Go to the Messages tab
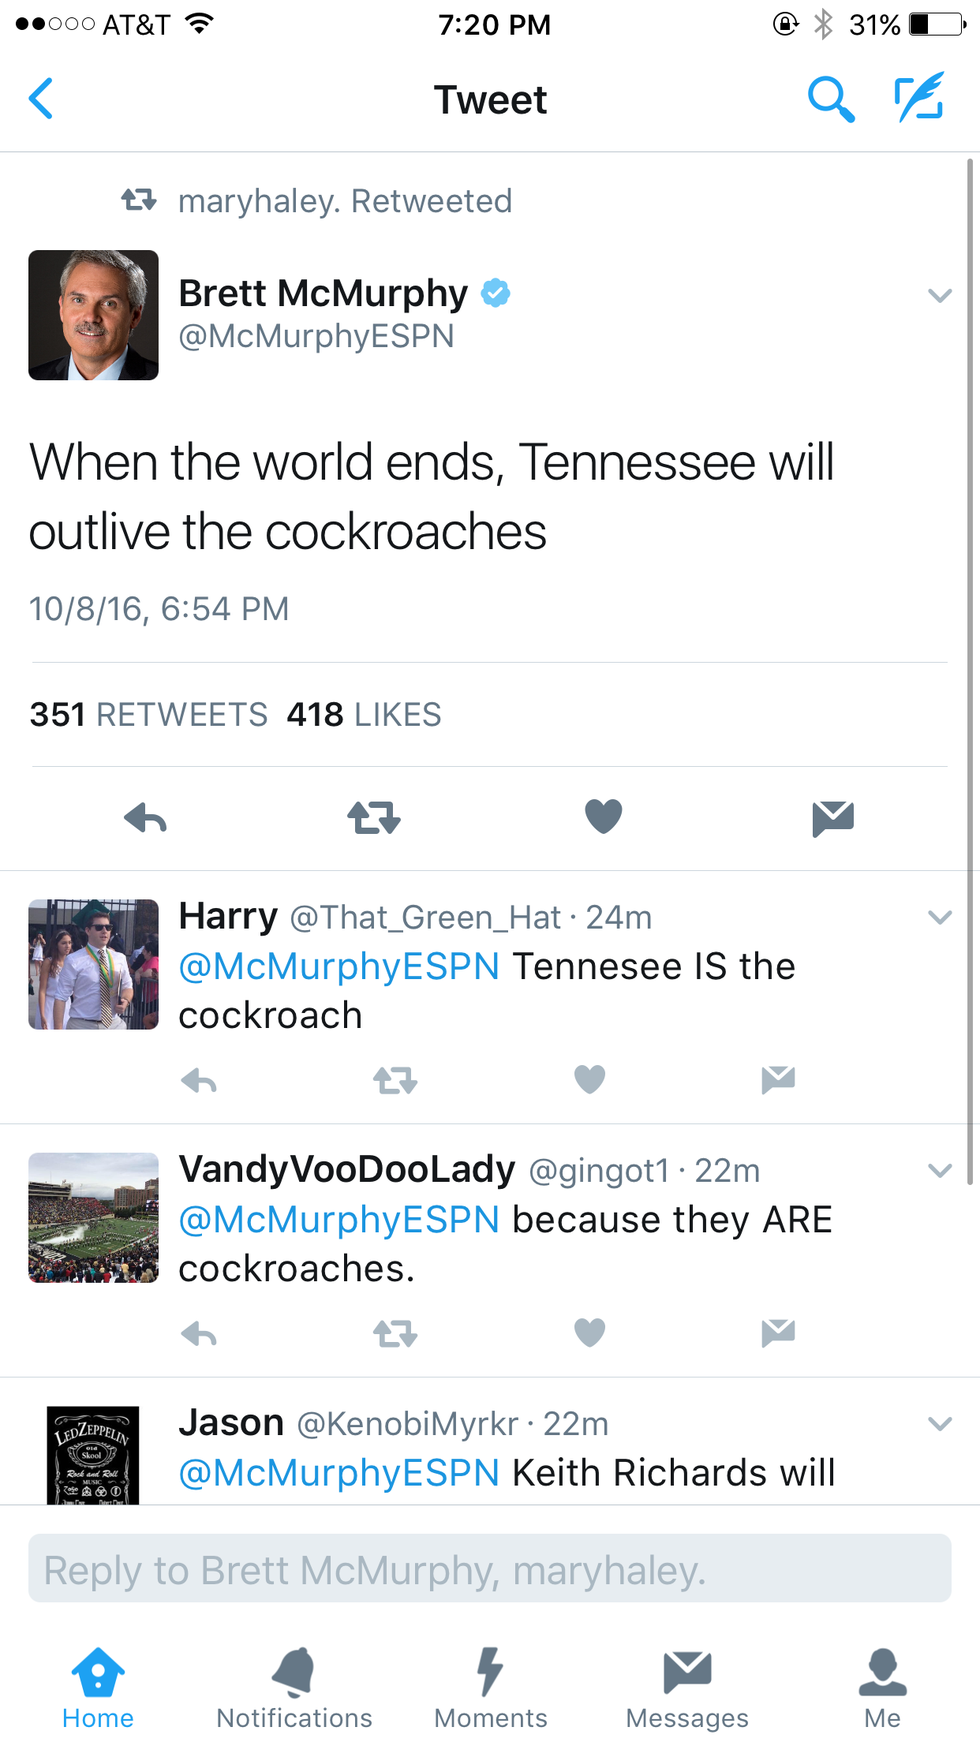 point(687,1687)
